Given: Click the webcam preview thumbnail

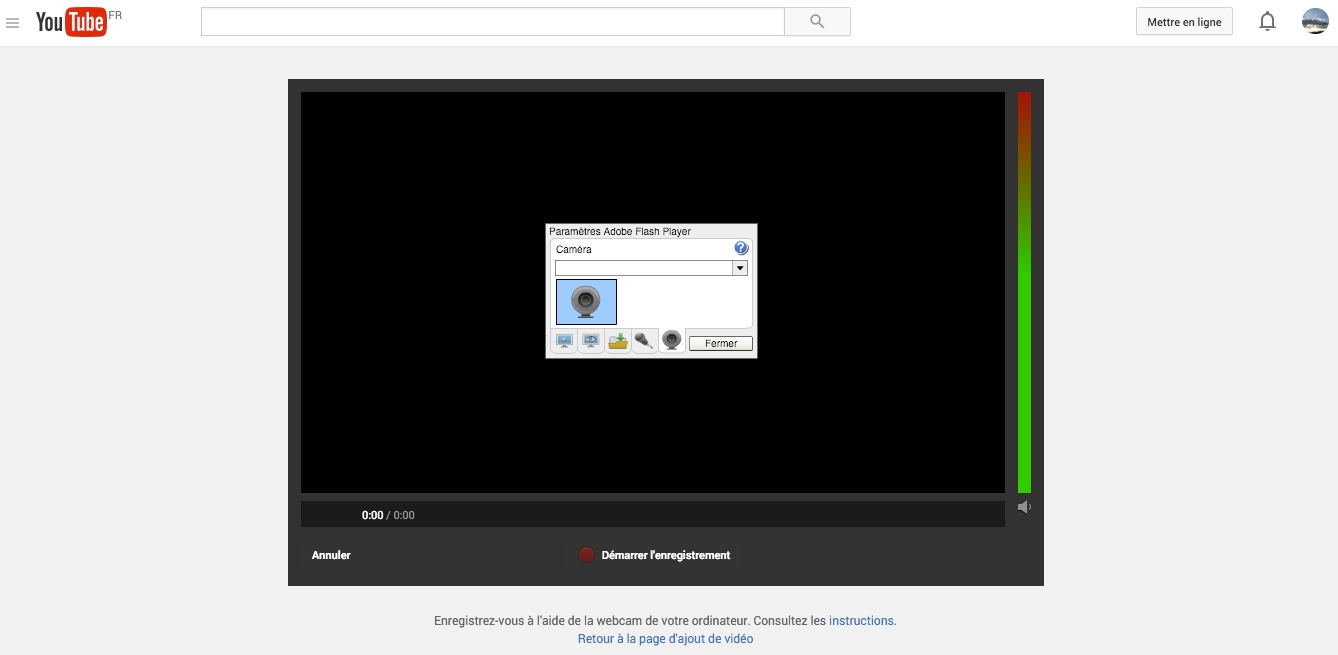Looking at the screenshot, I should click(586, 302).
